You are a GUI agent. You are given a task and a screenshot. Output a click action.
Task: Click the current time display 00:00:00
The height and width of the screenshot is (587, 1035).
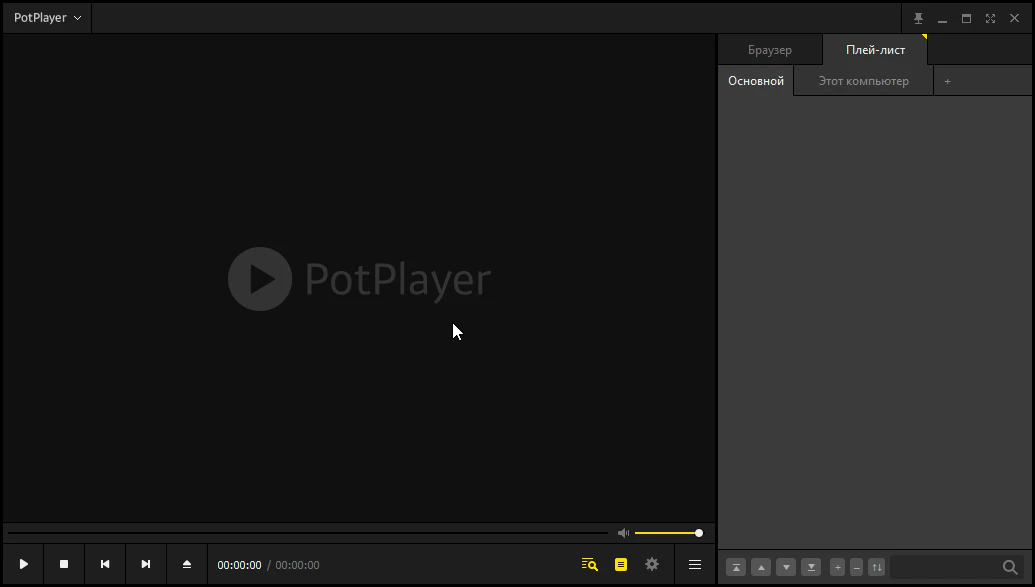(240, 565)
